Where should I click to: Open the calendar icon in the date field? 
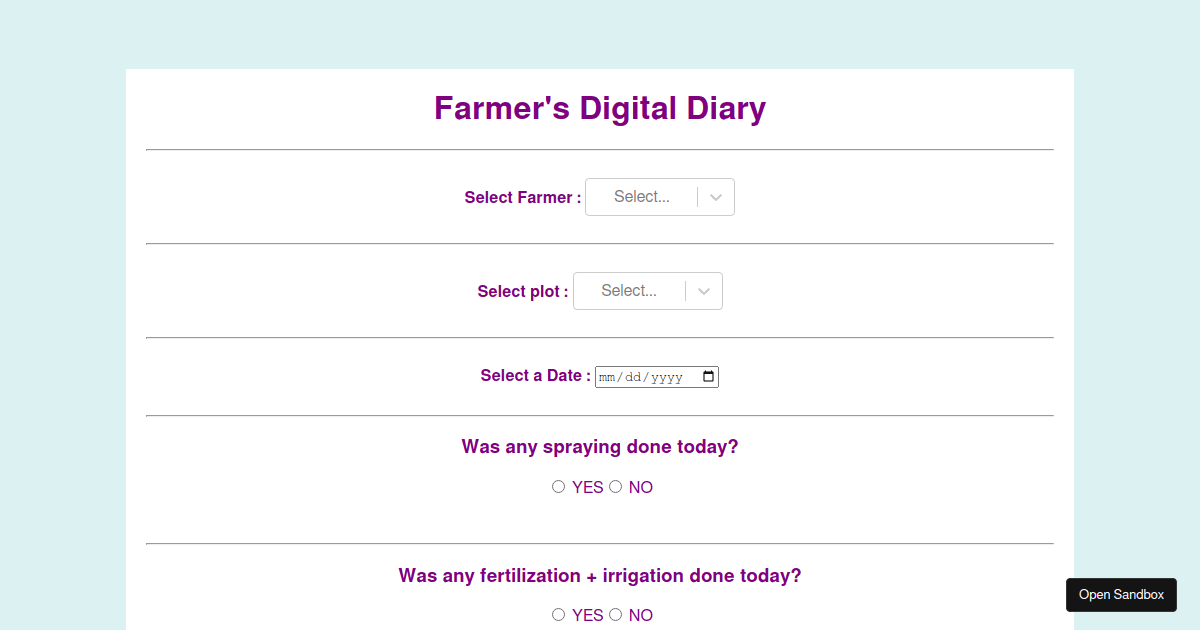click(x=708, y=376)
